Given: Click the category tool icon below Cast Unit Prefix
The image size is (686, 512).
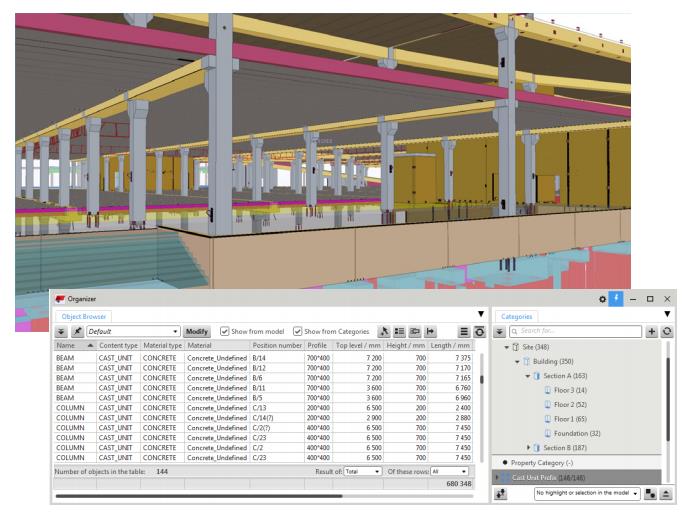Looking at the screenshot, I should (x=500, y=494).
